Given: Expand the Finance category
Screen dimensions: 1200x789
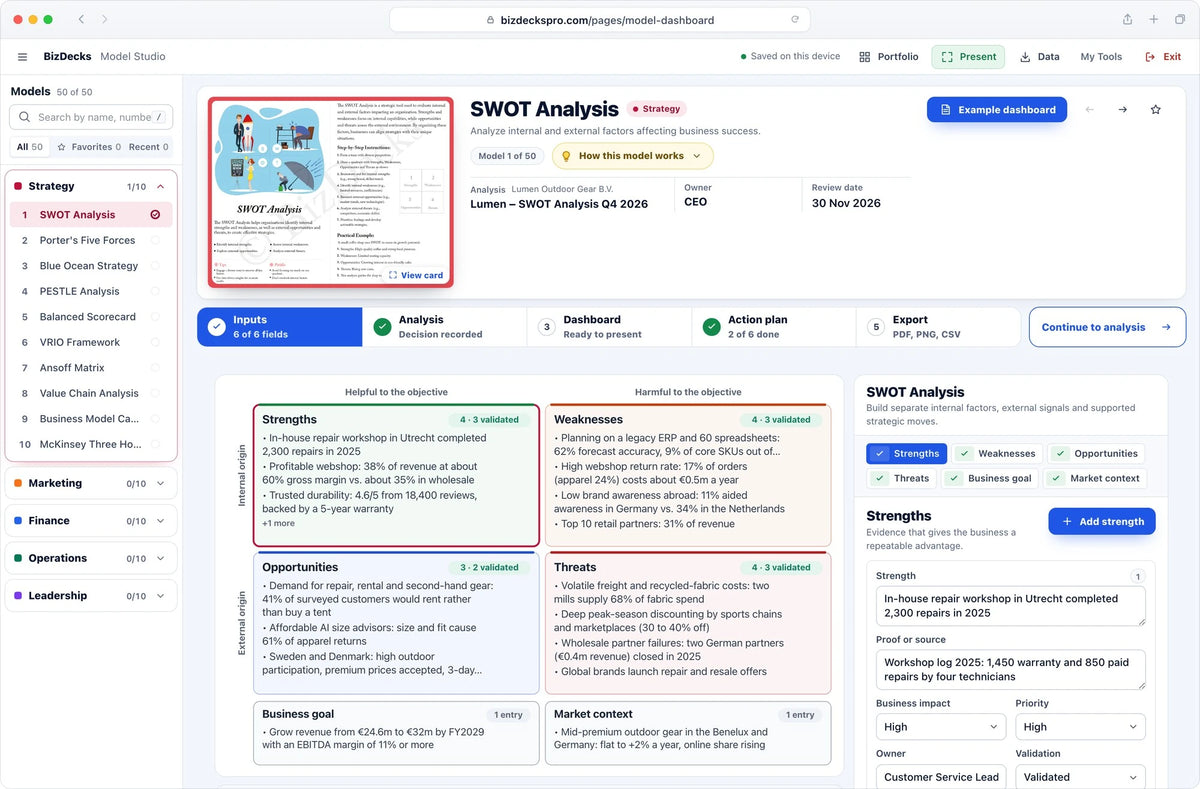Looking at the screenshot, I should [91, 521].
